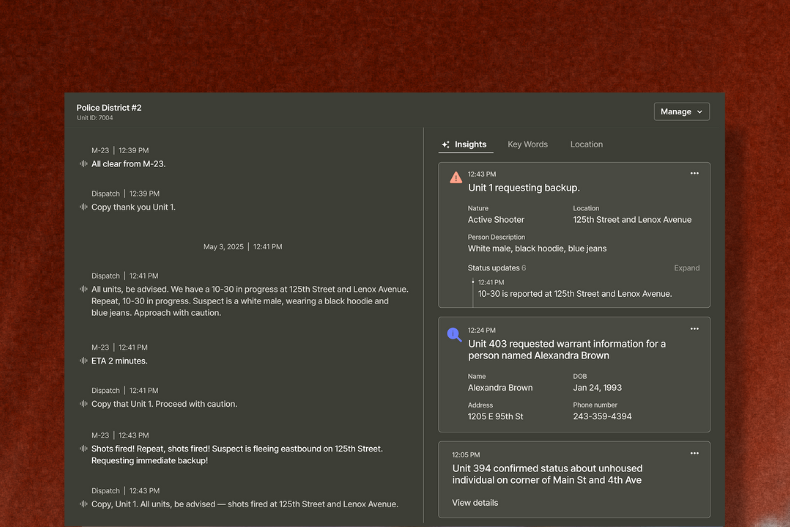
Task: Click waveform icon beside 'Copy thank you Unit 1'
Action: pos(84,207)
